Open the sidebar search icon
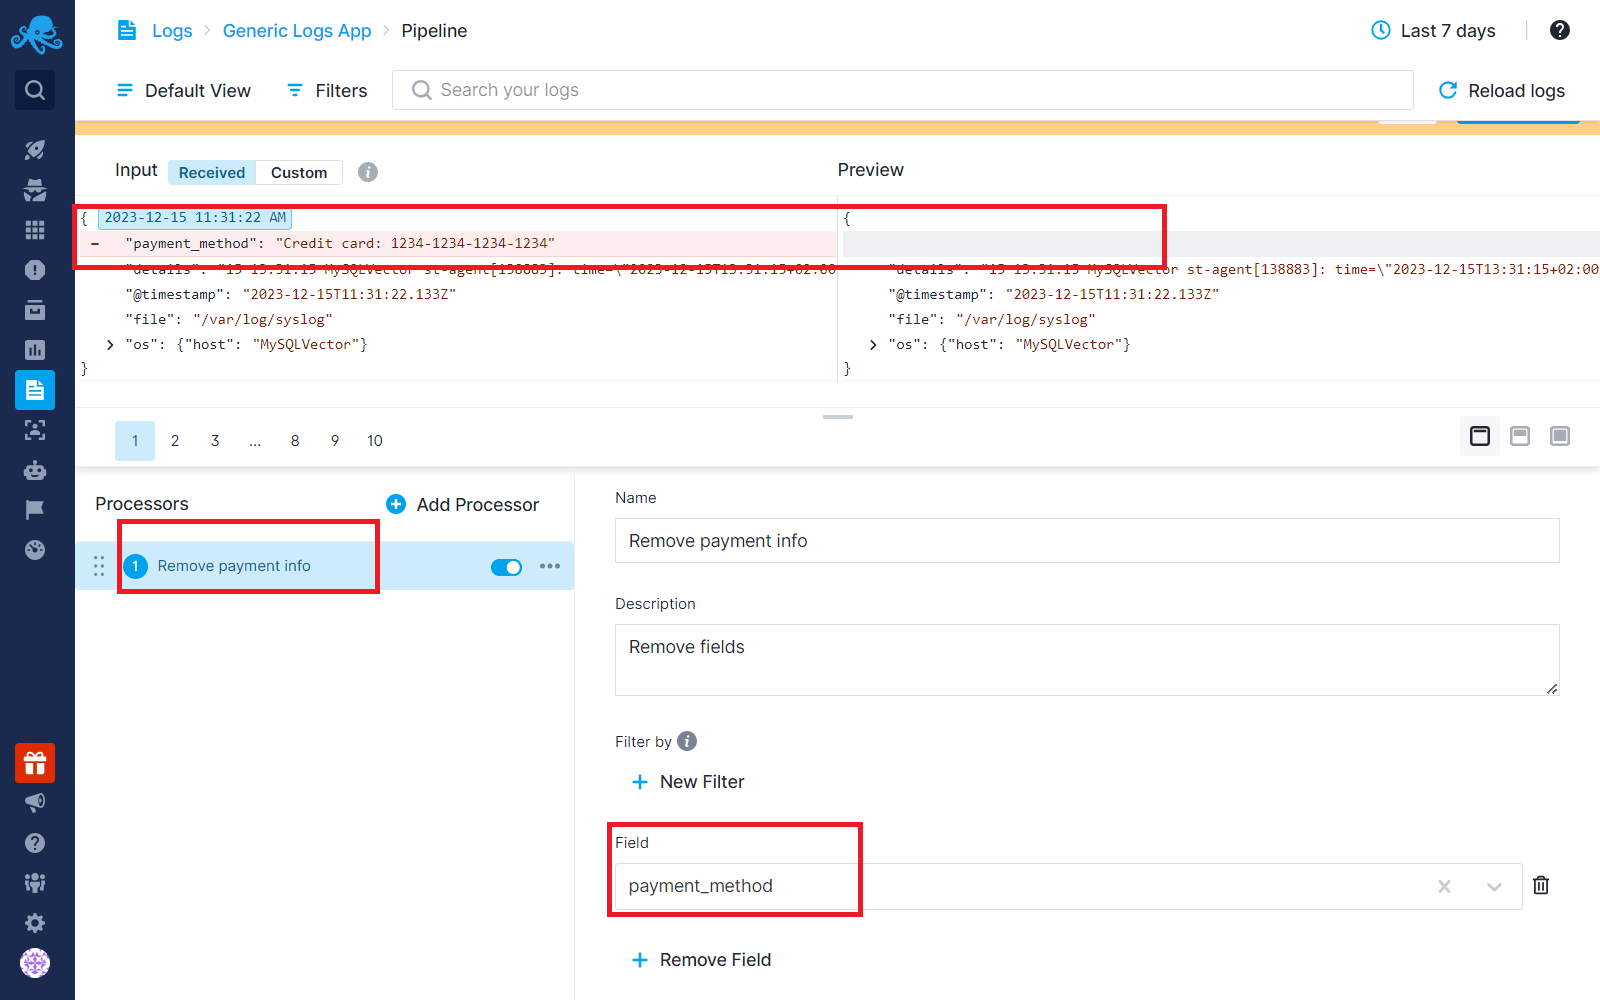This screenshot has width=1600, height=1000. [35, 90]
